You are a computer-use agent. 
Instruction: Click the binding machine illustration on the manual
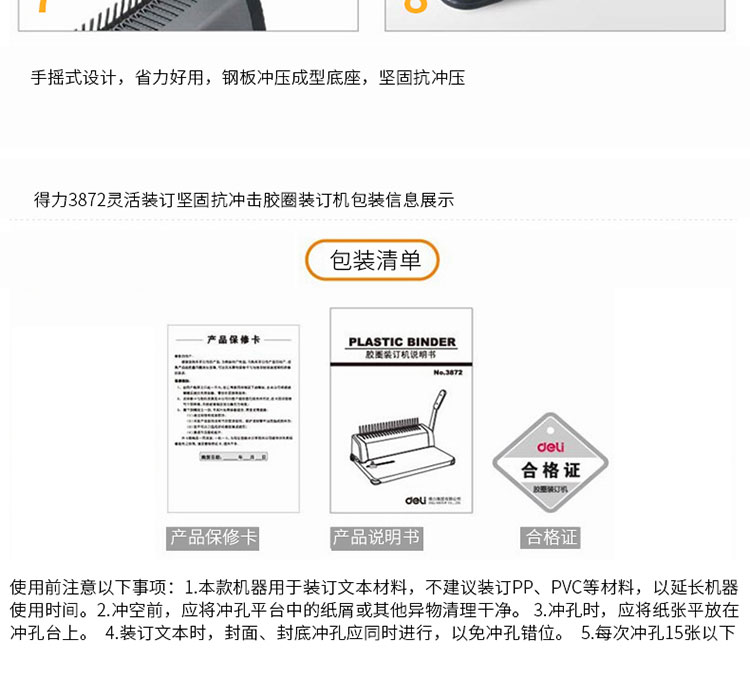pos(403,437)
